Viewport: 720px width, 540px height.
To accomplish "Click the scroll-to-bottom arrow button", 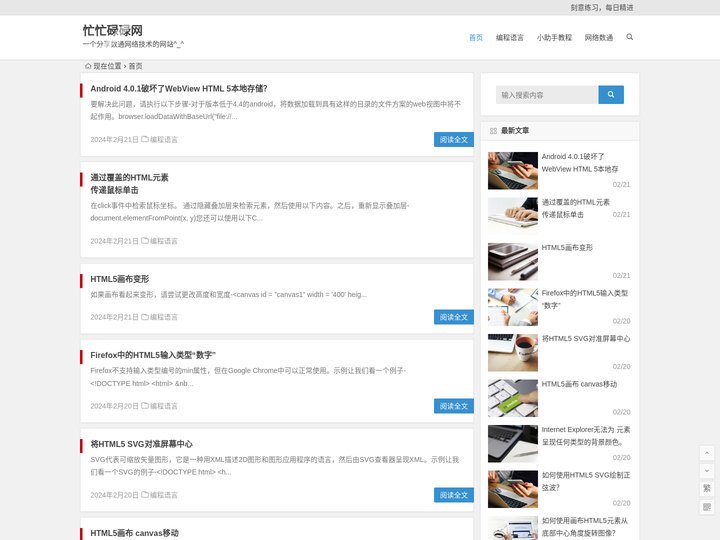I will [707, 471].
